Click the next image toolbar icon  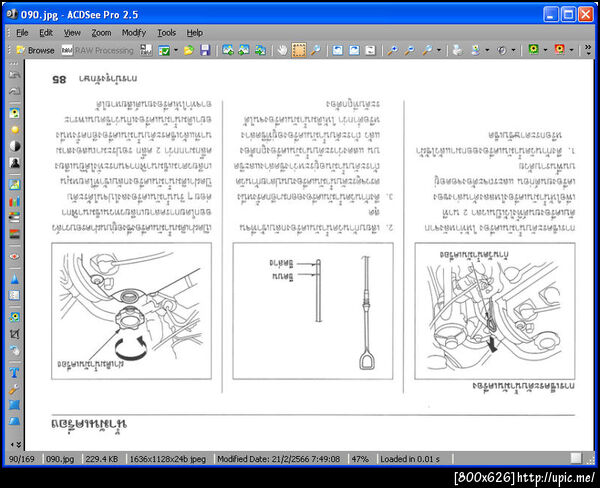[244, 50]
